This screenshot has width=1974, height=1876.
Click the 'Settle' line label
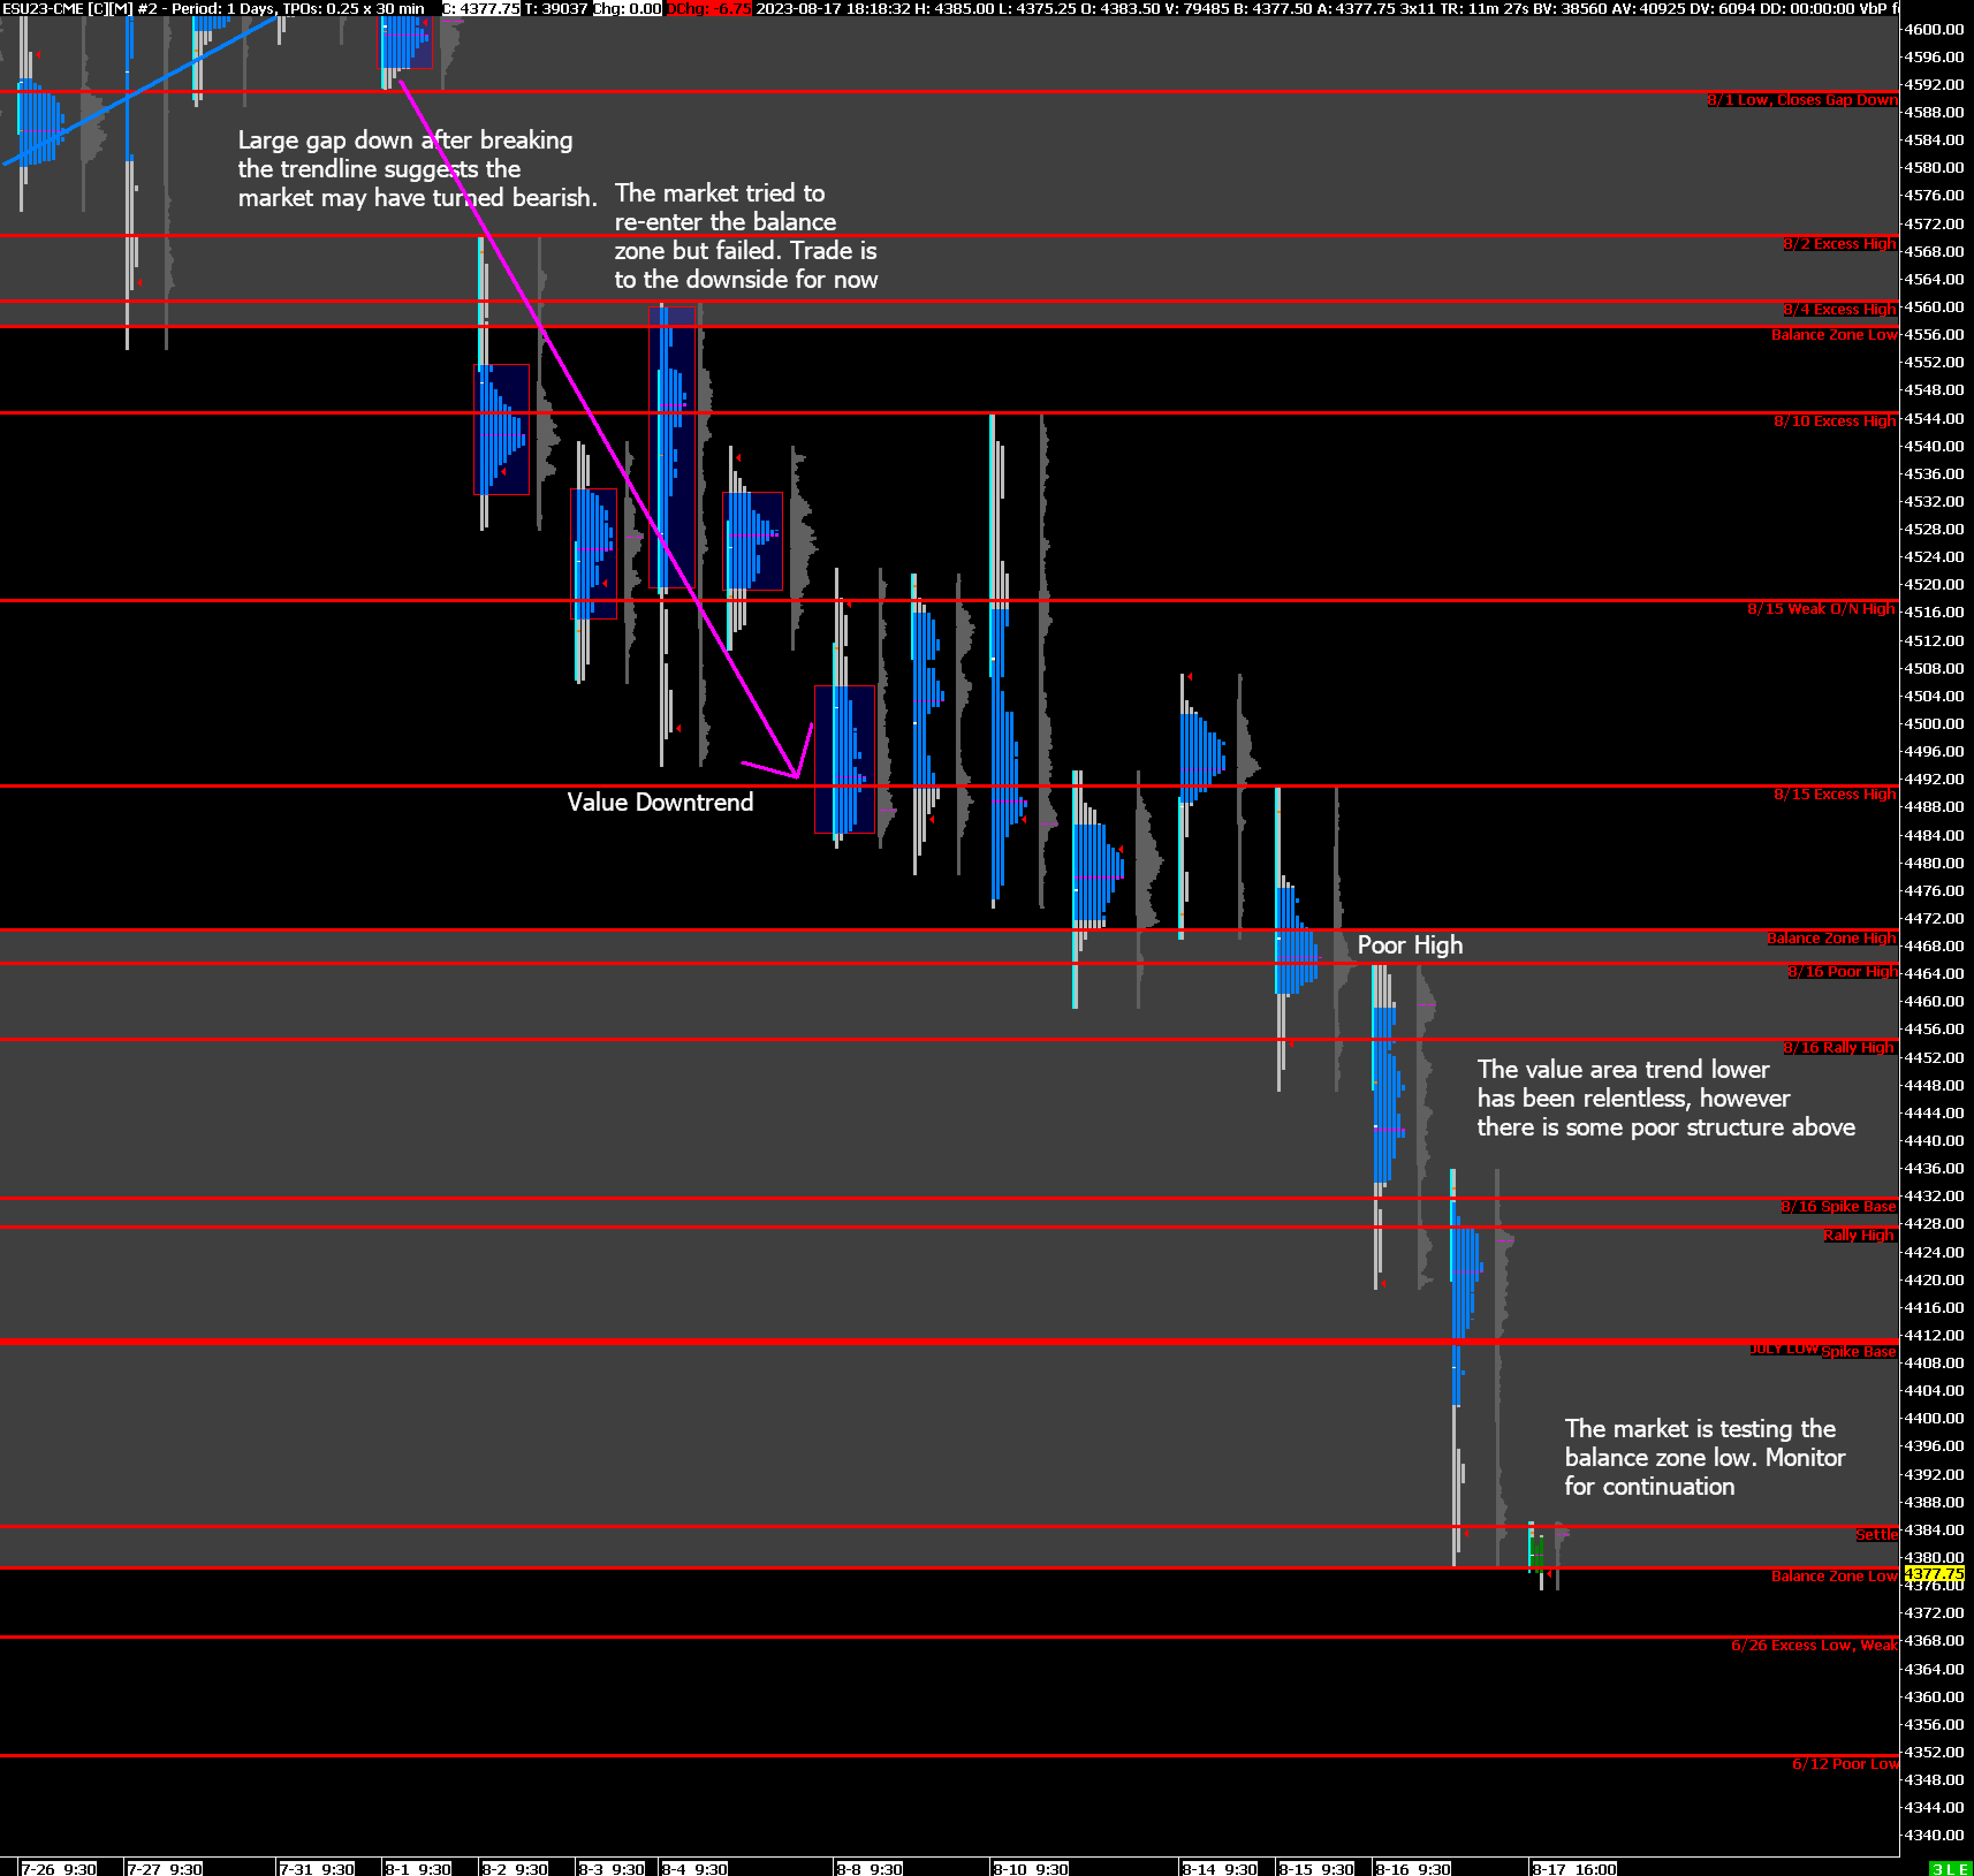1876,1534
